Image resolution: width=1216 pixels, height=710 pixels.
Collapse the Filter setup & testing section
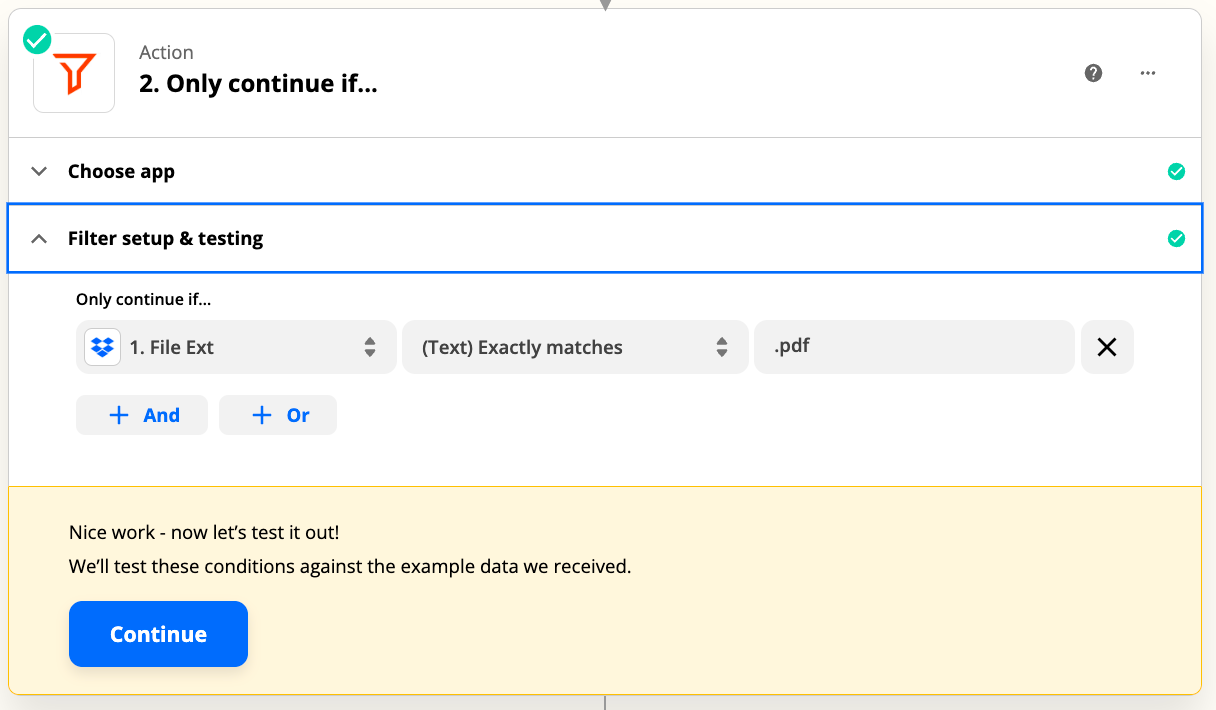[x=39, y=238]
